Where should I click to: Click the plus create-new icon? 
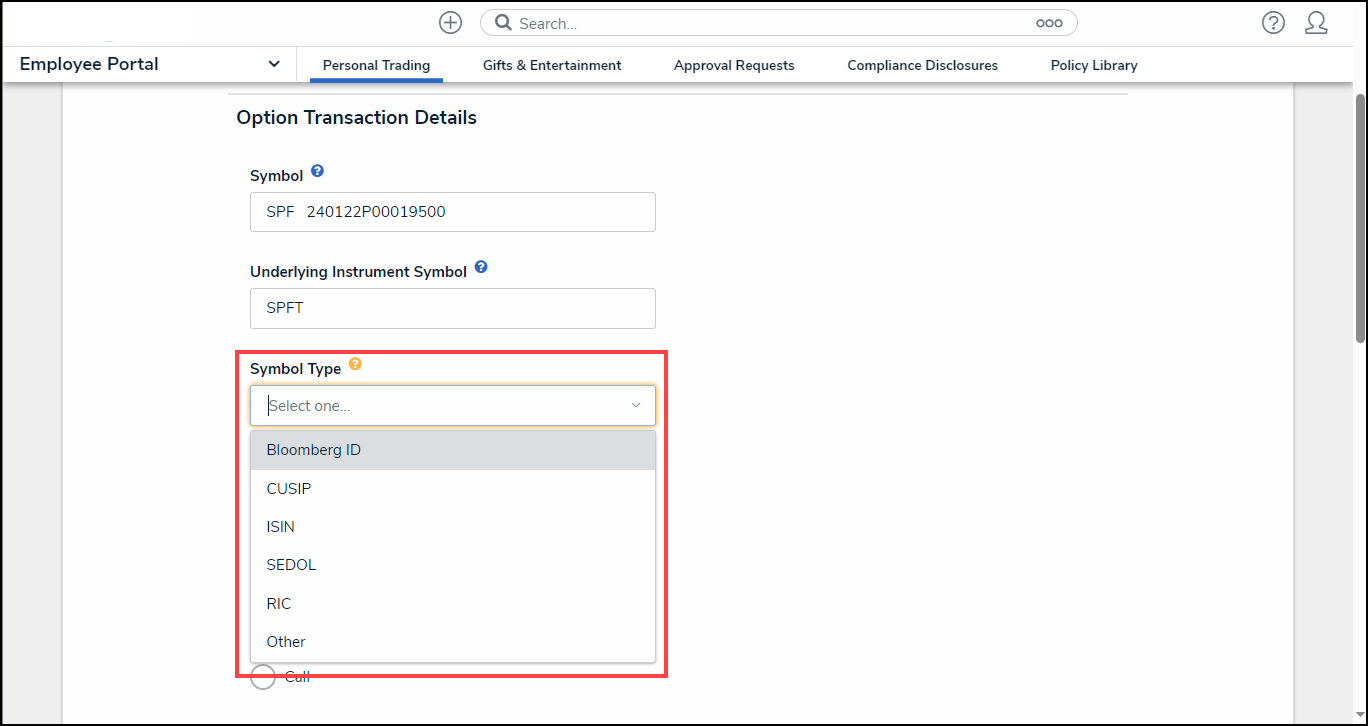450,23
